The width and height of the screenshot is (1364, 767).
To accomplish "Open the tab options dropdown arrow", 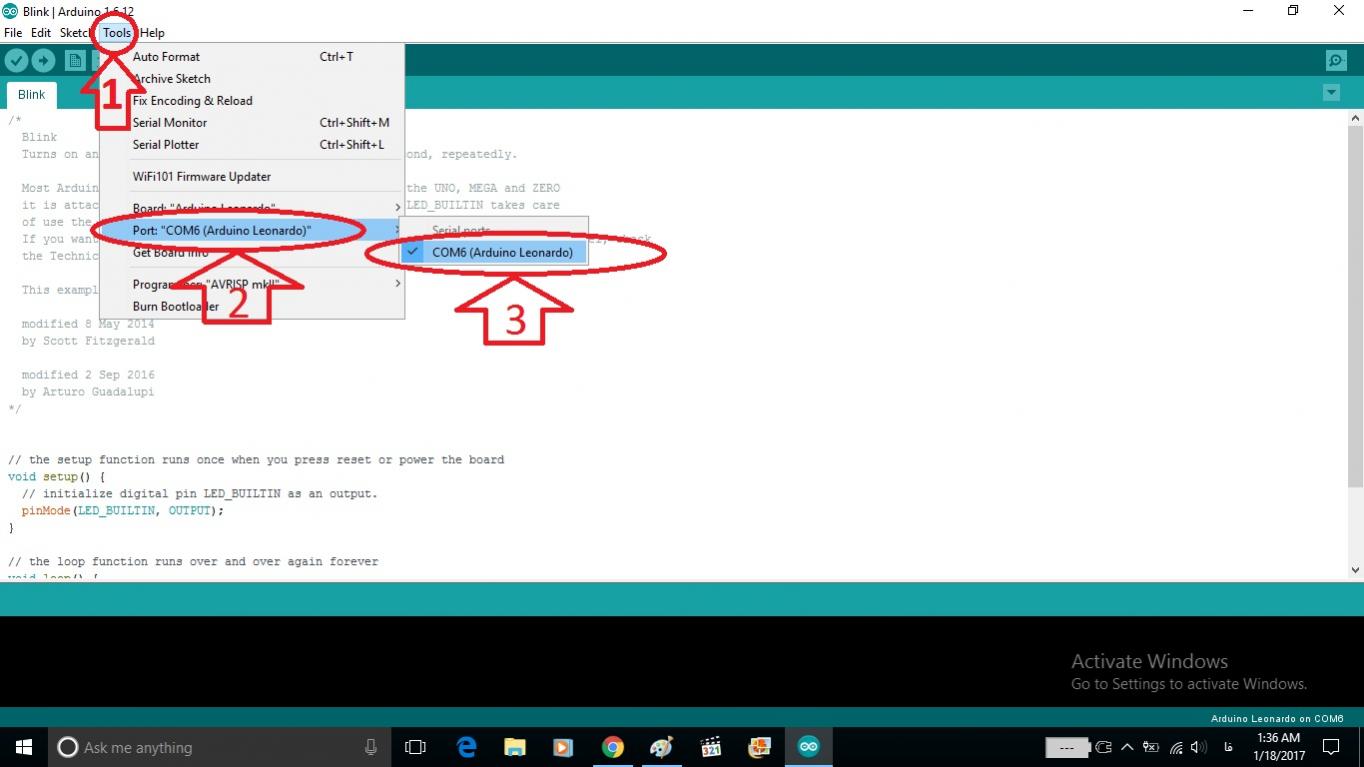I will 1331,93.
